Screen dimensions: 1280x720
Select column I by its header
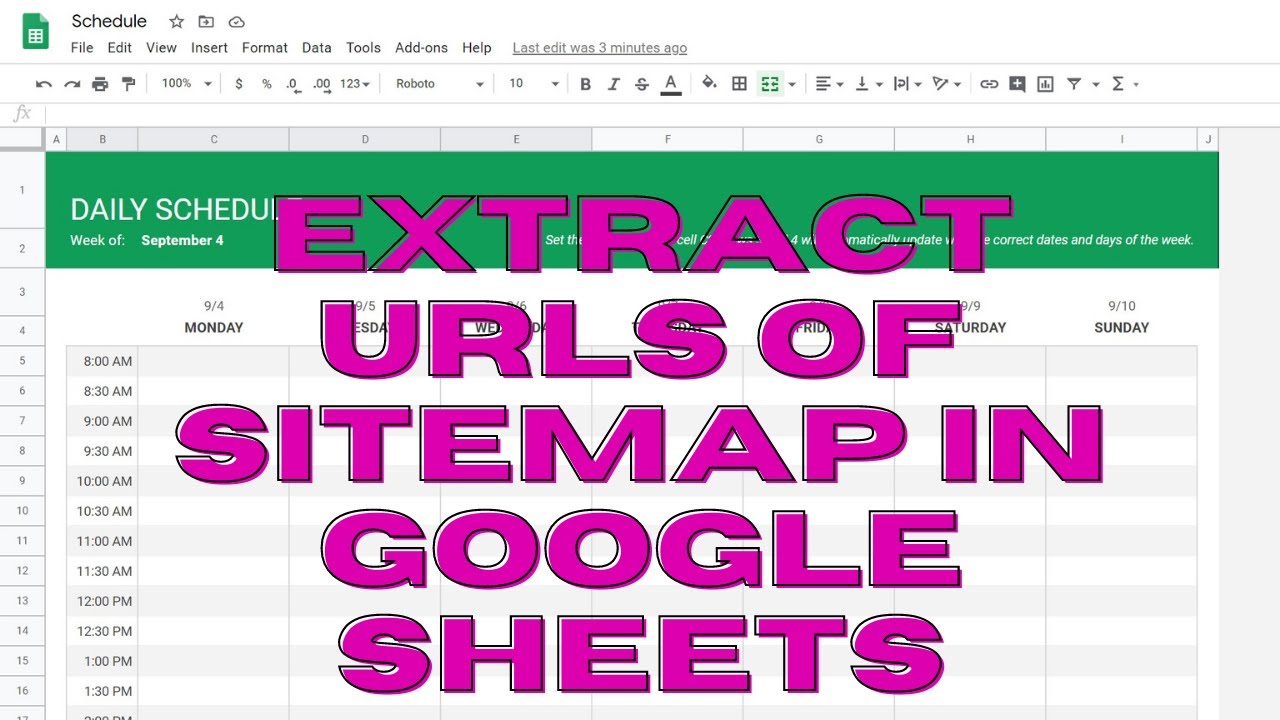tap(1122, 140)
